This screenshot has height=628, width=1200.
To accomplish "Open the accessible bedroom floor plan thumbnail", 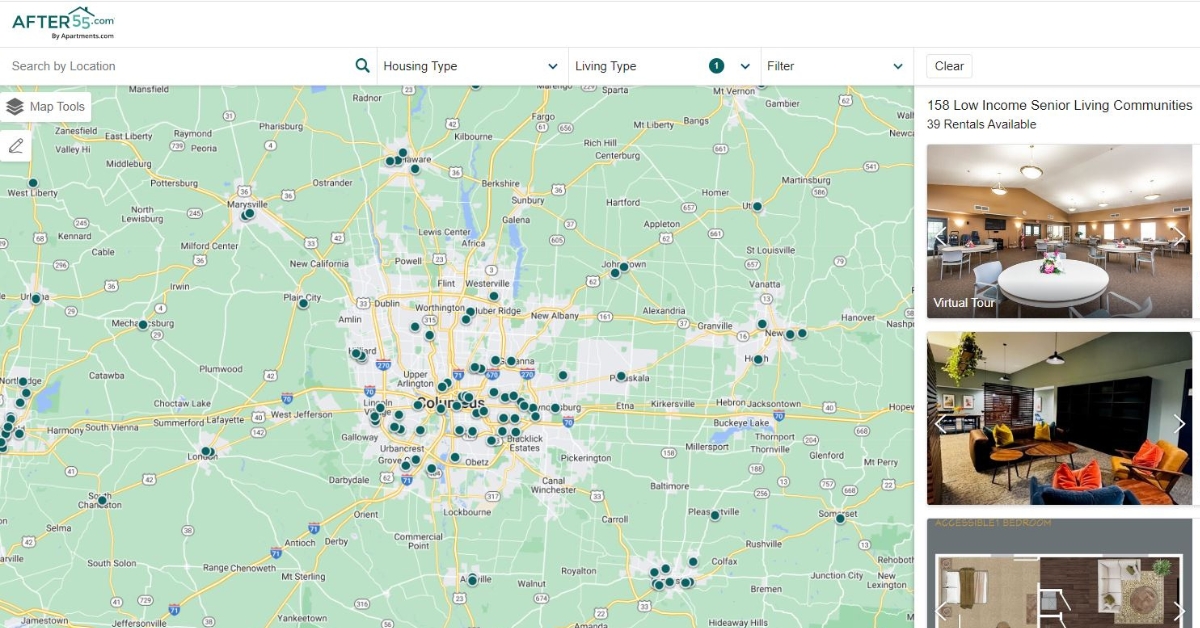I will pos(1058,580).
